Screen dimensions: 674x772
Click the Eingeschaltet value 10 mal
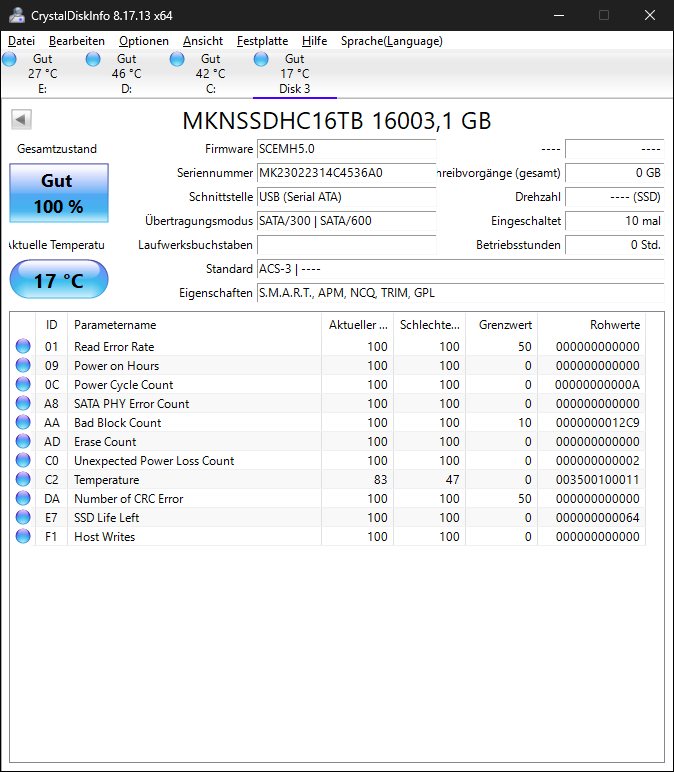614,221
